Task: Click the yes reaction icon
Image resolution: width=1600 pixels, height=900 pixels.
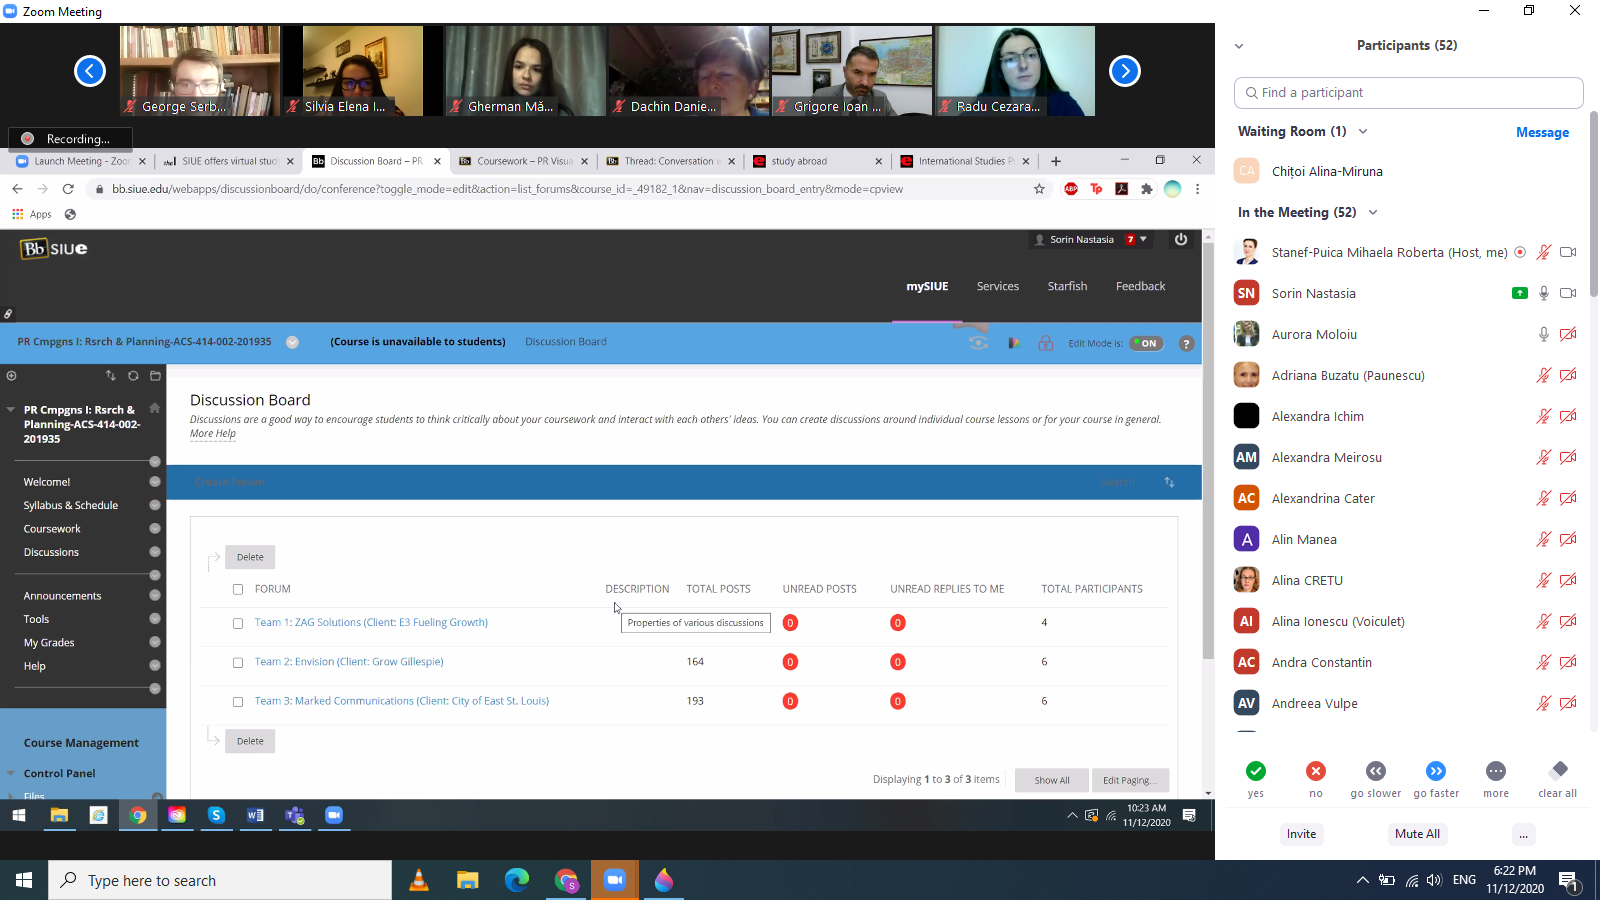Action: [1256, 771]
